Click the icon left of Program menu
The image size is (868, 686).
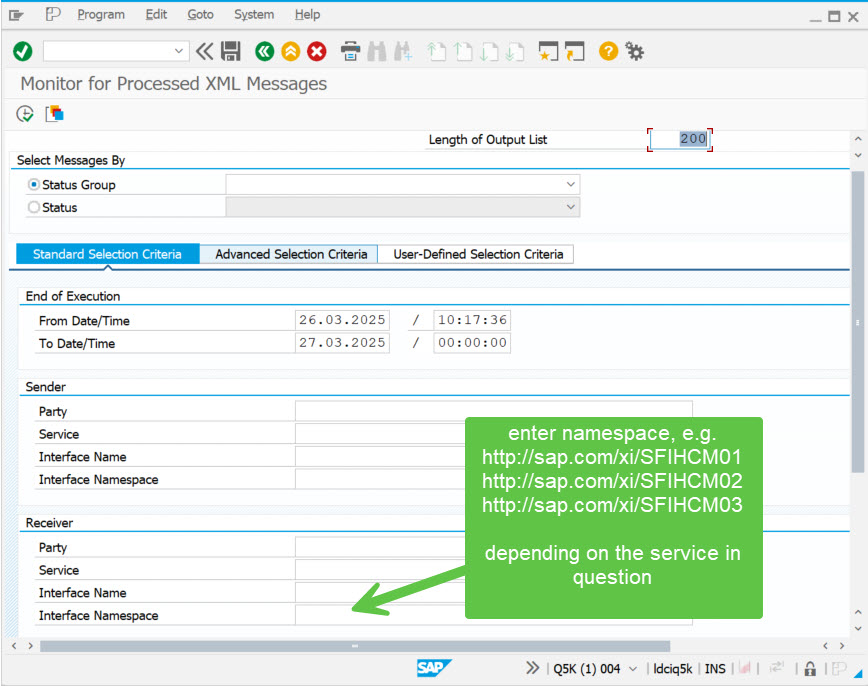point(53,14)
